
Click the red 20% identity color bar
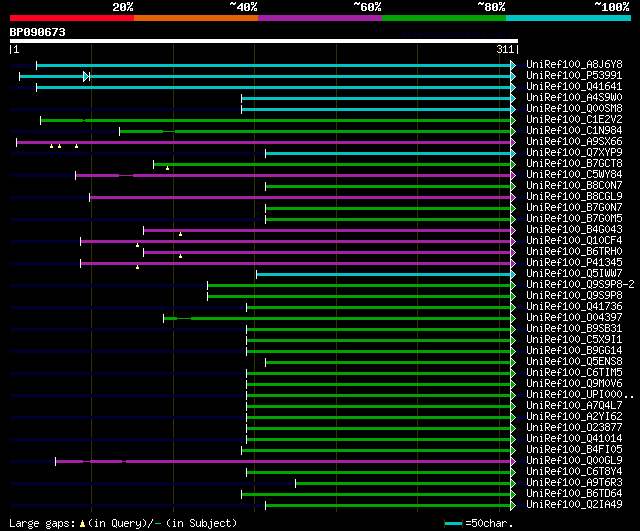(x=72, y=18)
